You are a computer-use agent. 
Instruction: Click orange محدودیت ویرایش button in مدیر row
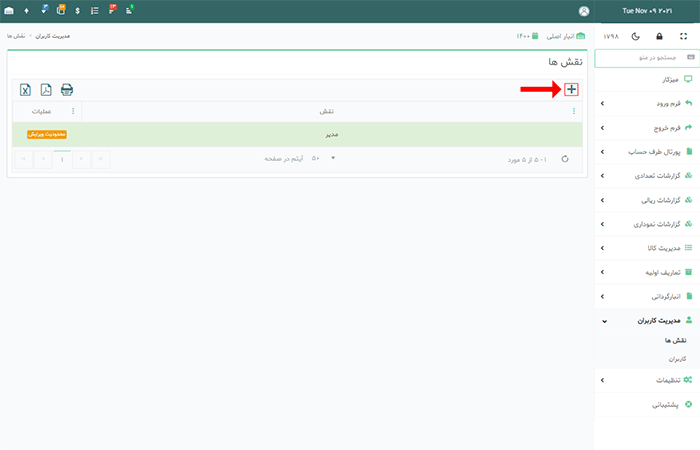click(47, 134)
